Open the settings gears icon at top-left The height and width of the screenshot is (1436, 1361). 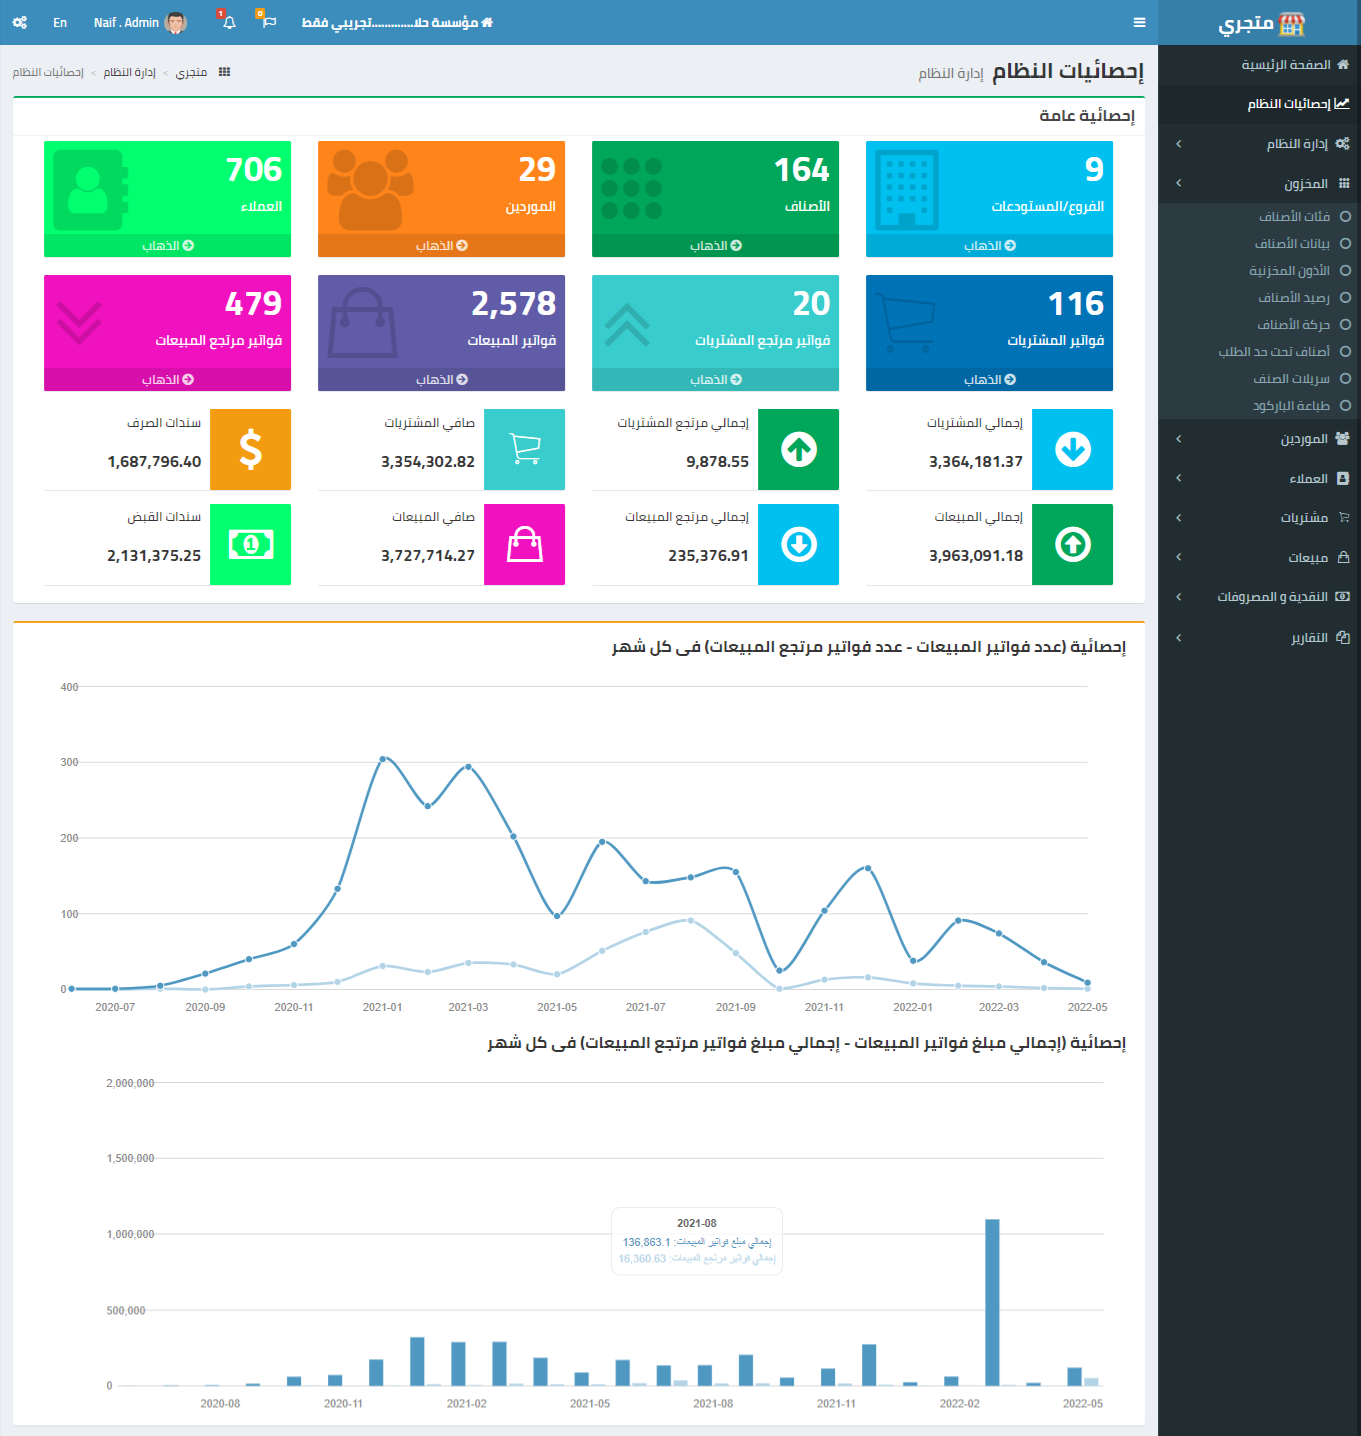20,22
